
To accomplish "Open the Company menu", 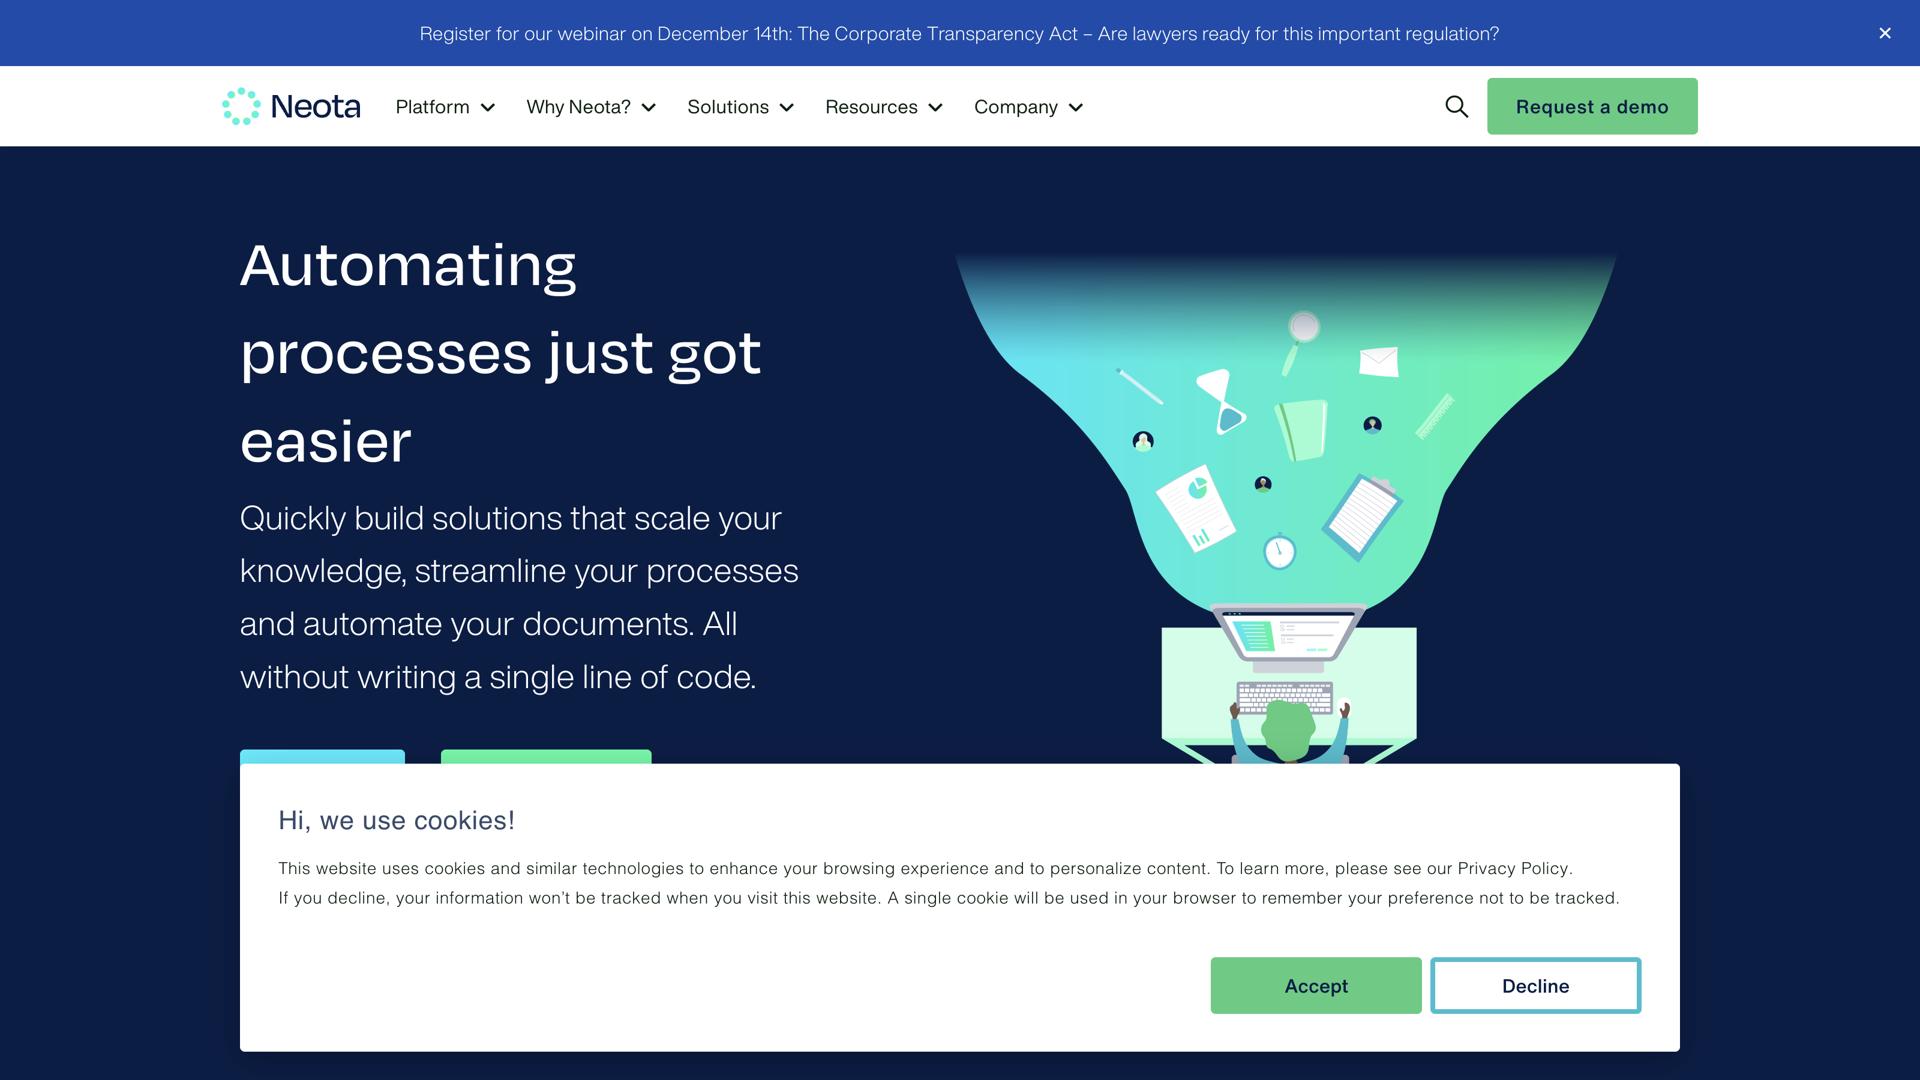I will click(x=1028, y=107).
